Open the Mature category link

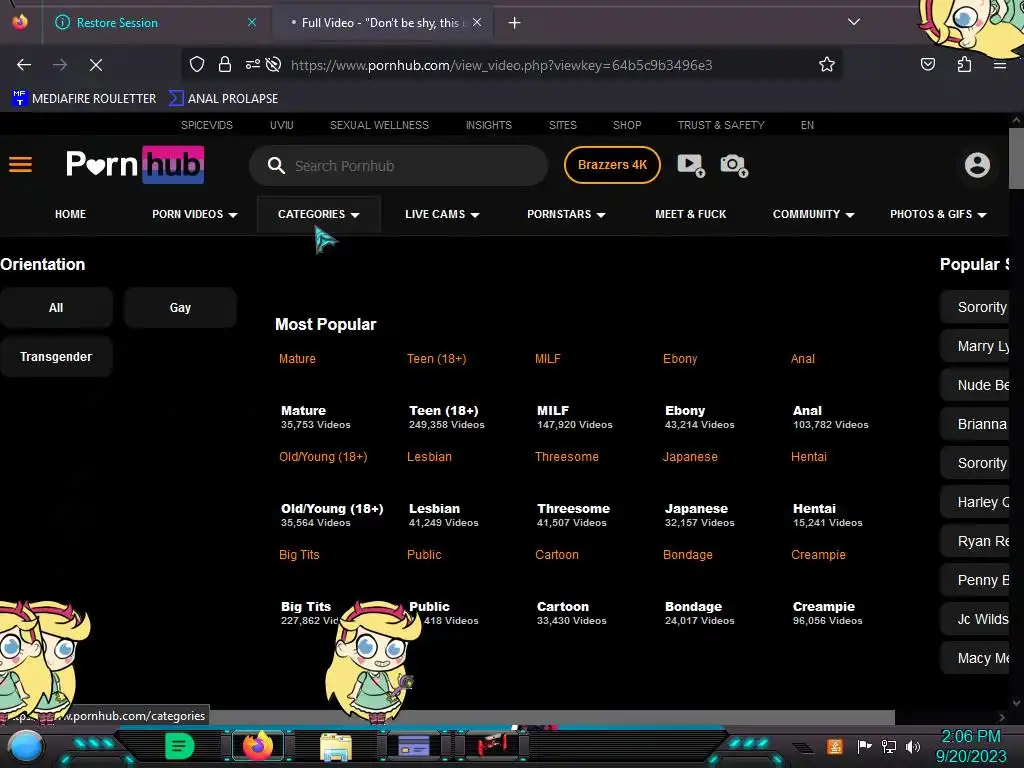[x=297, y=359]
